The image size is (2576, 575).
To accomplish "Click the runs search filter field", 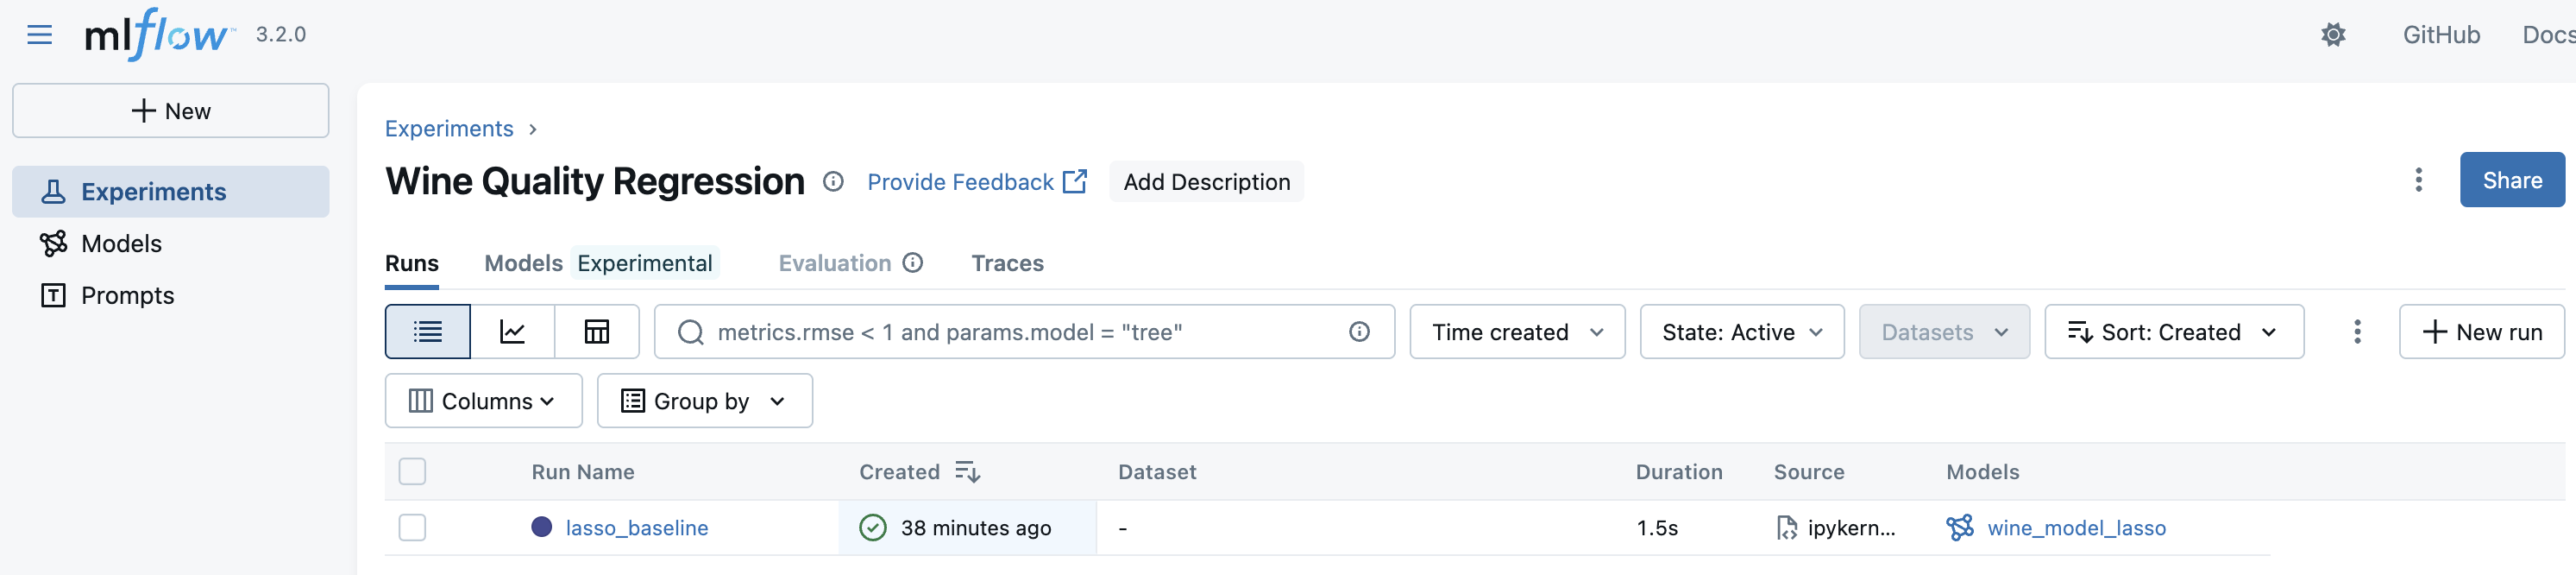I will pyautogui.click(x=1020, y=332).
